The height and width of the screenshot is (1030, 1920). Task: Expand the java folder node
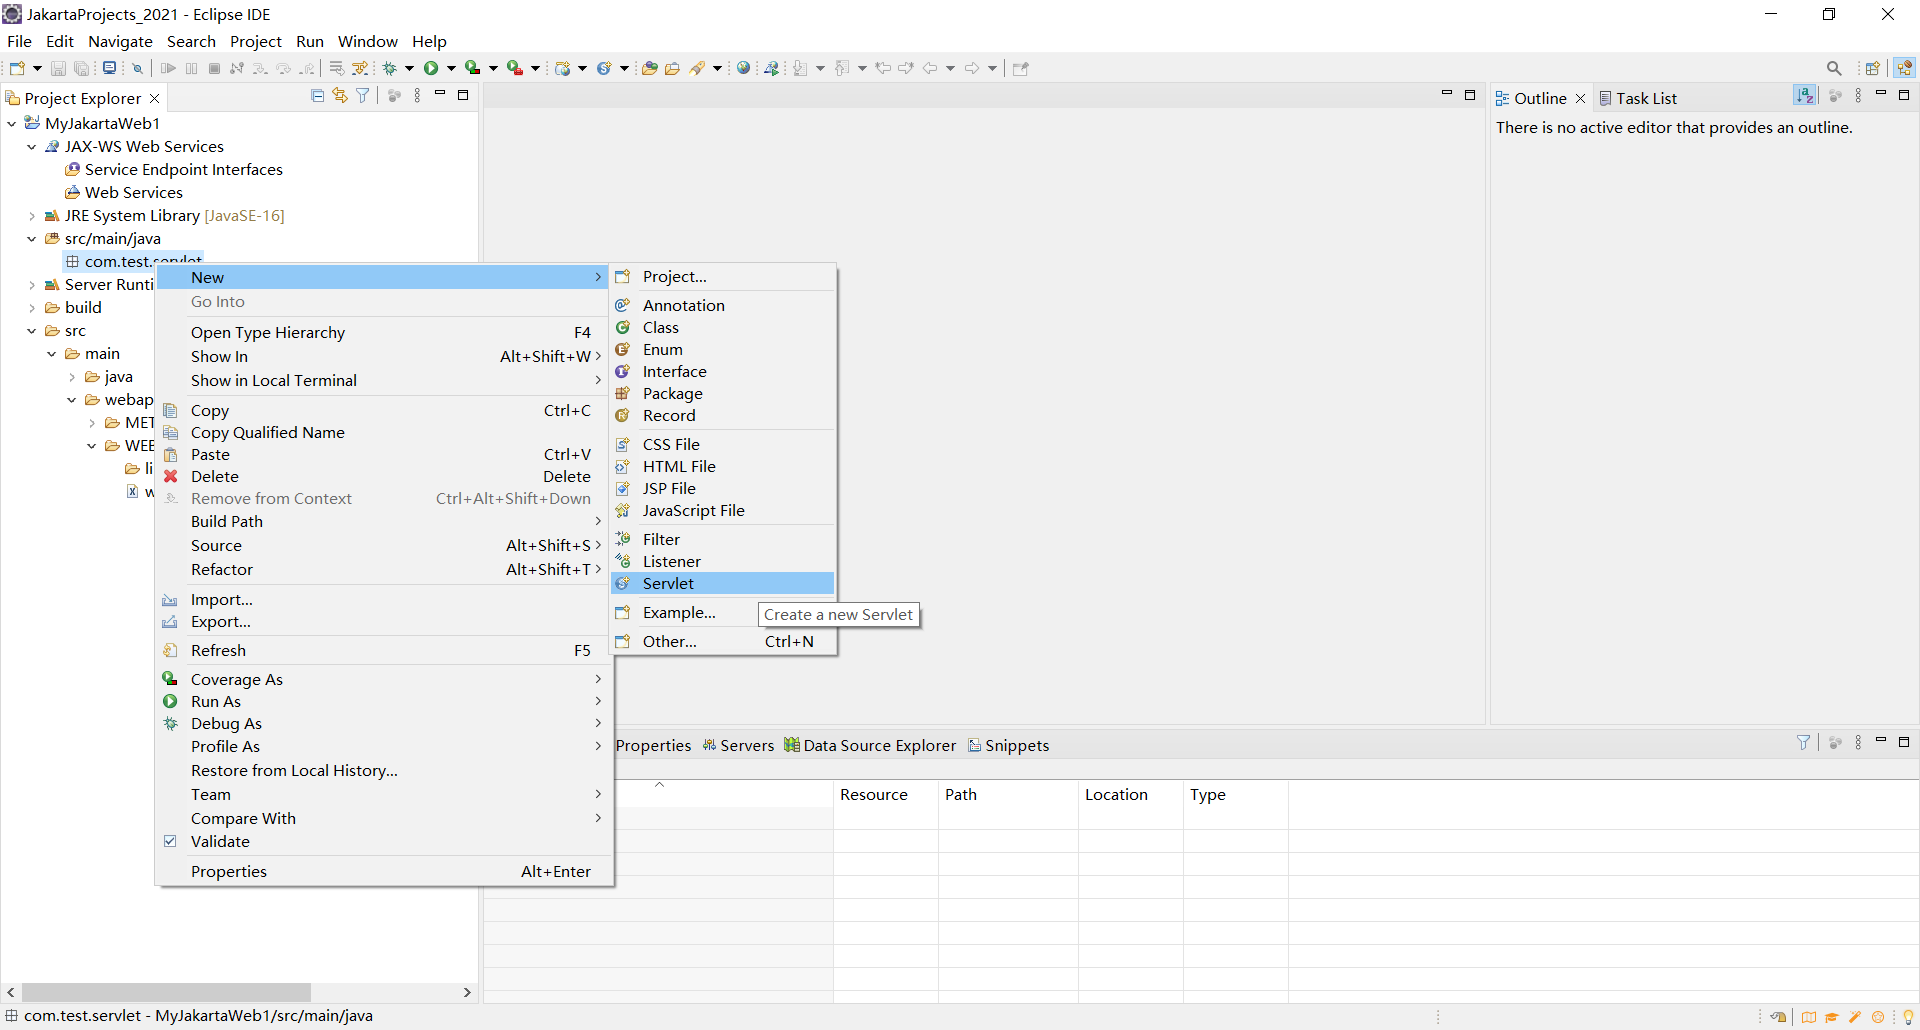[x=72, y=376]
